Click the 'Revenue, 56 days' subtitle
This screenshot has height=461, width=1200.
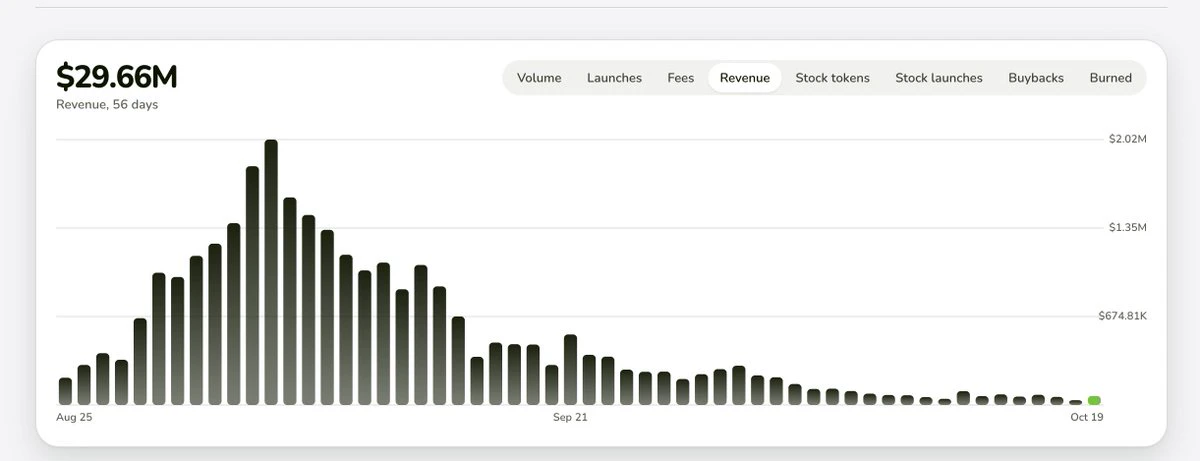tap(107, 104)
